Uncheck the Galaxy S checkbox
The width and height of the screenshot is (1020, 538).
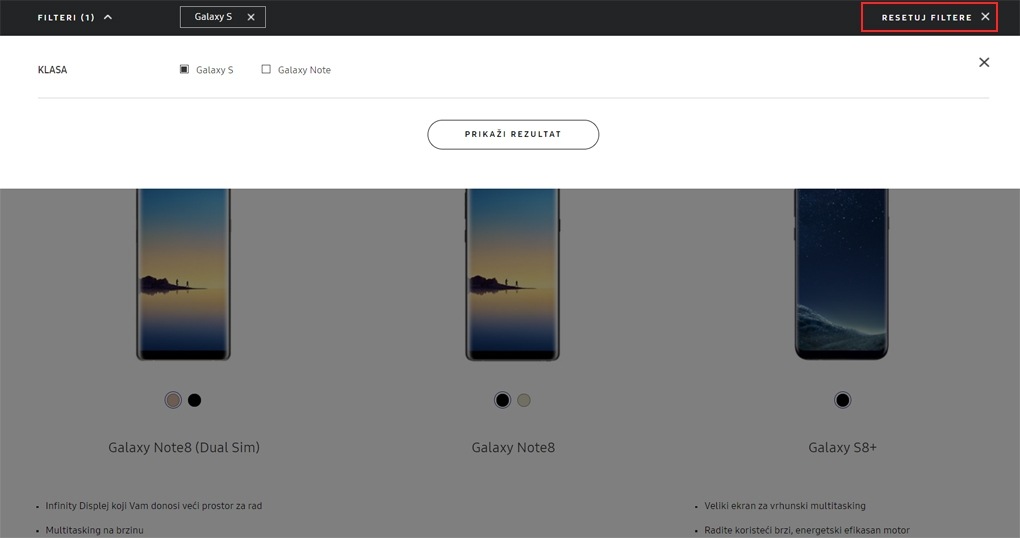pyautogui.click(x=184, y=69)
